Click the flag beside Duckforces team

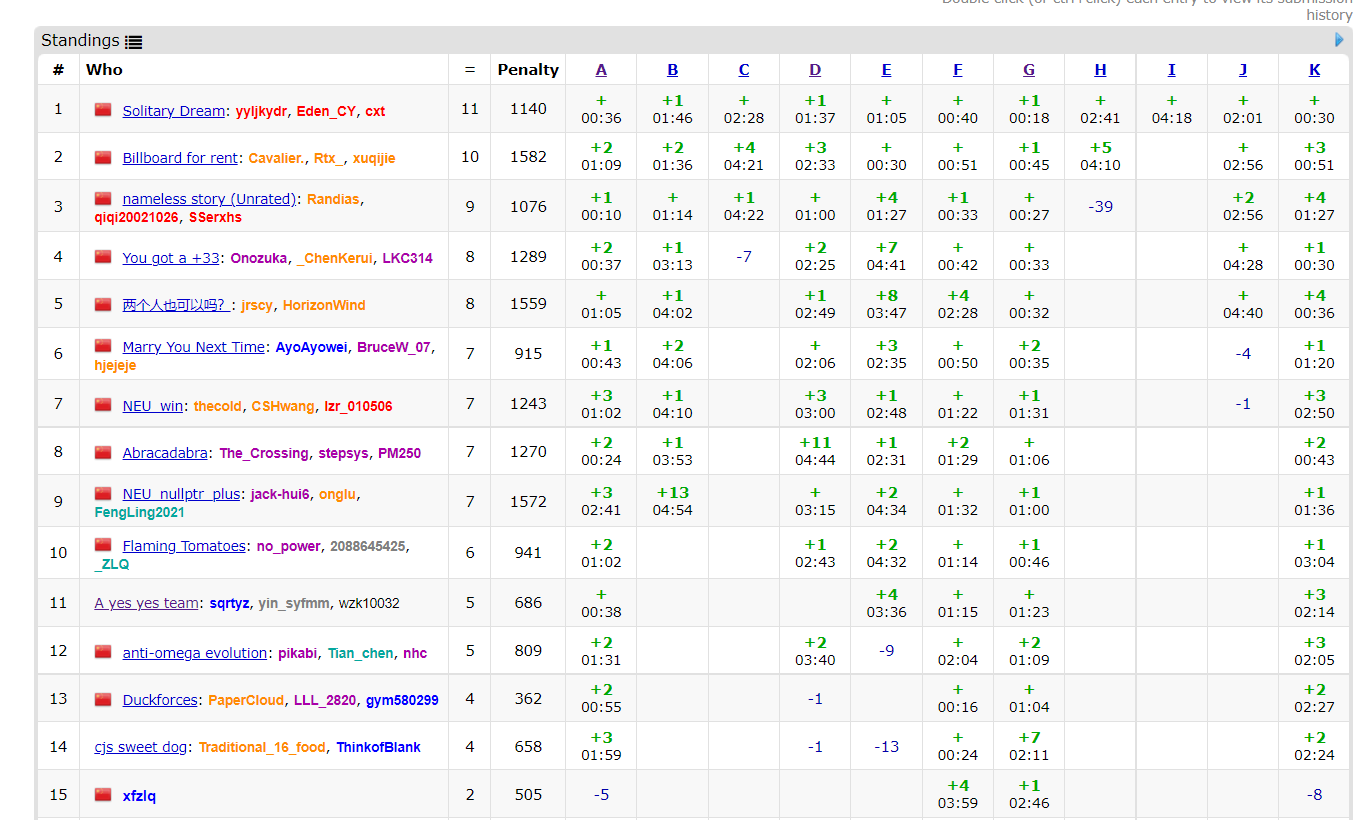pyautogui.click(x=103, y=699)
